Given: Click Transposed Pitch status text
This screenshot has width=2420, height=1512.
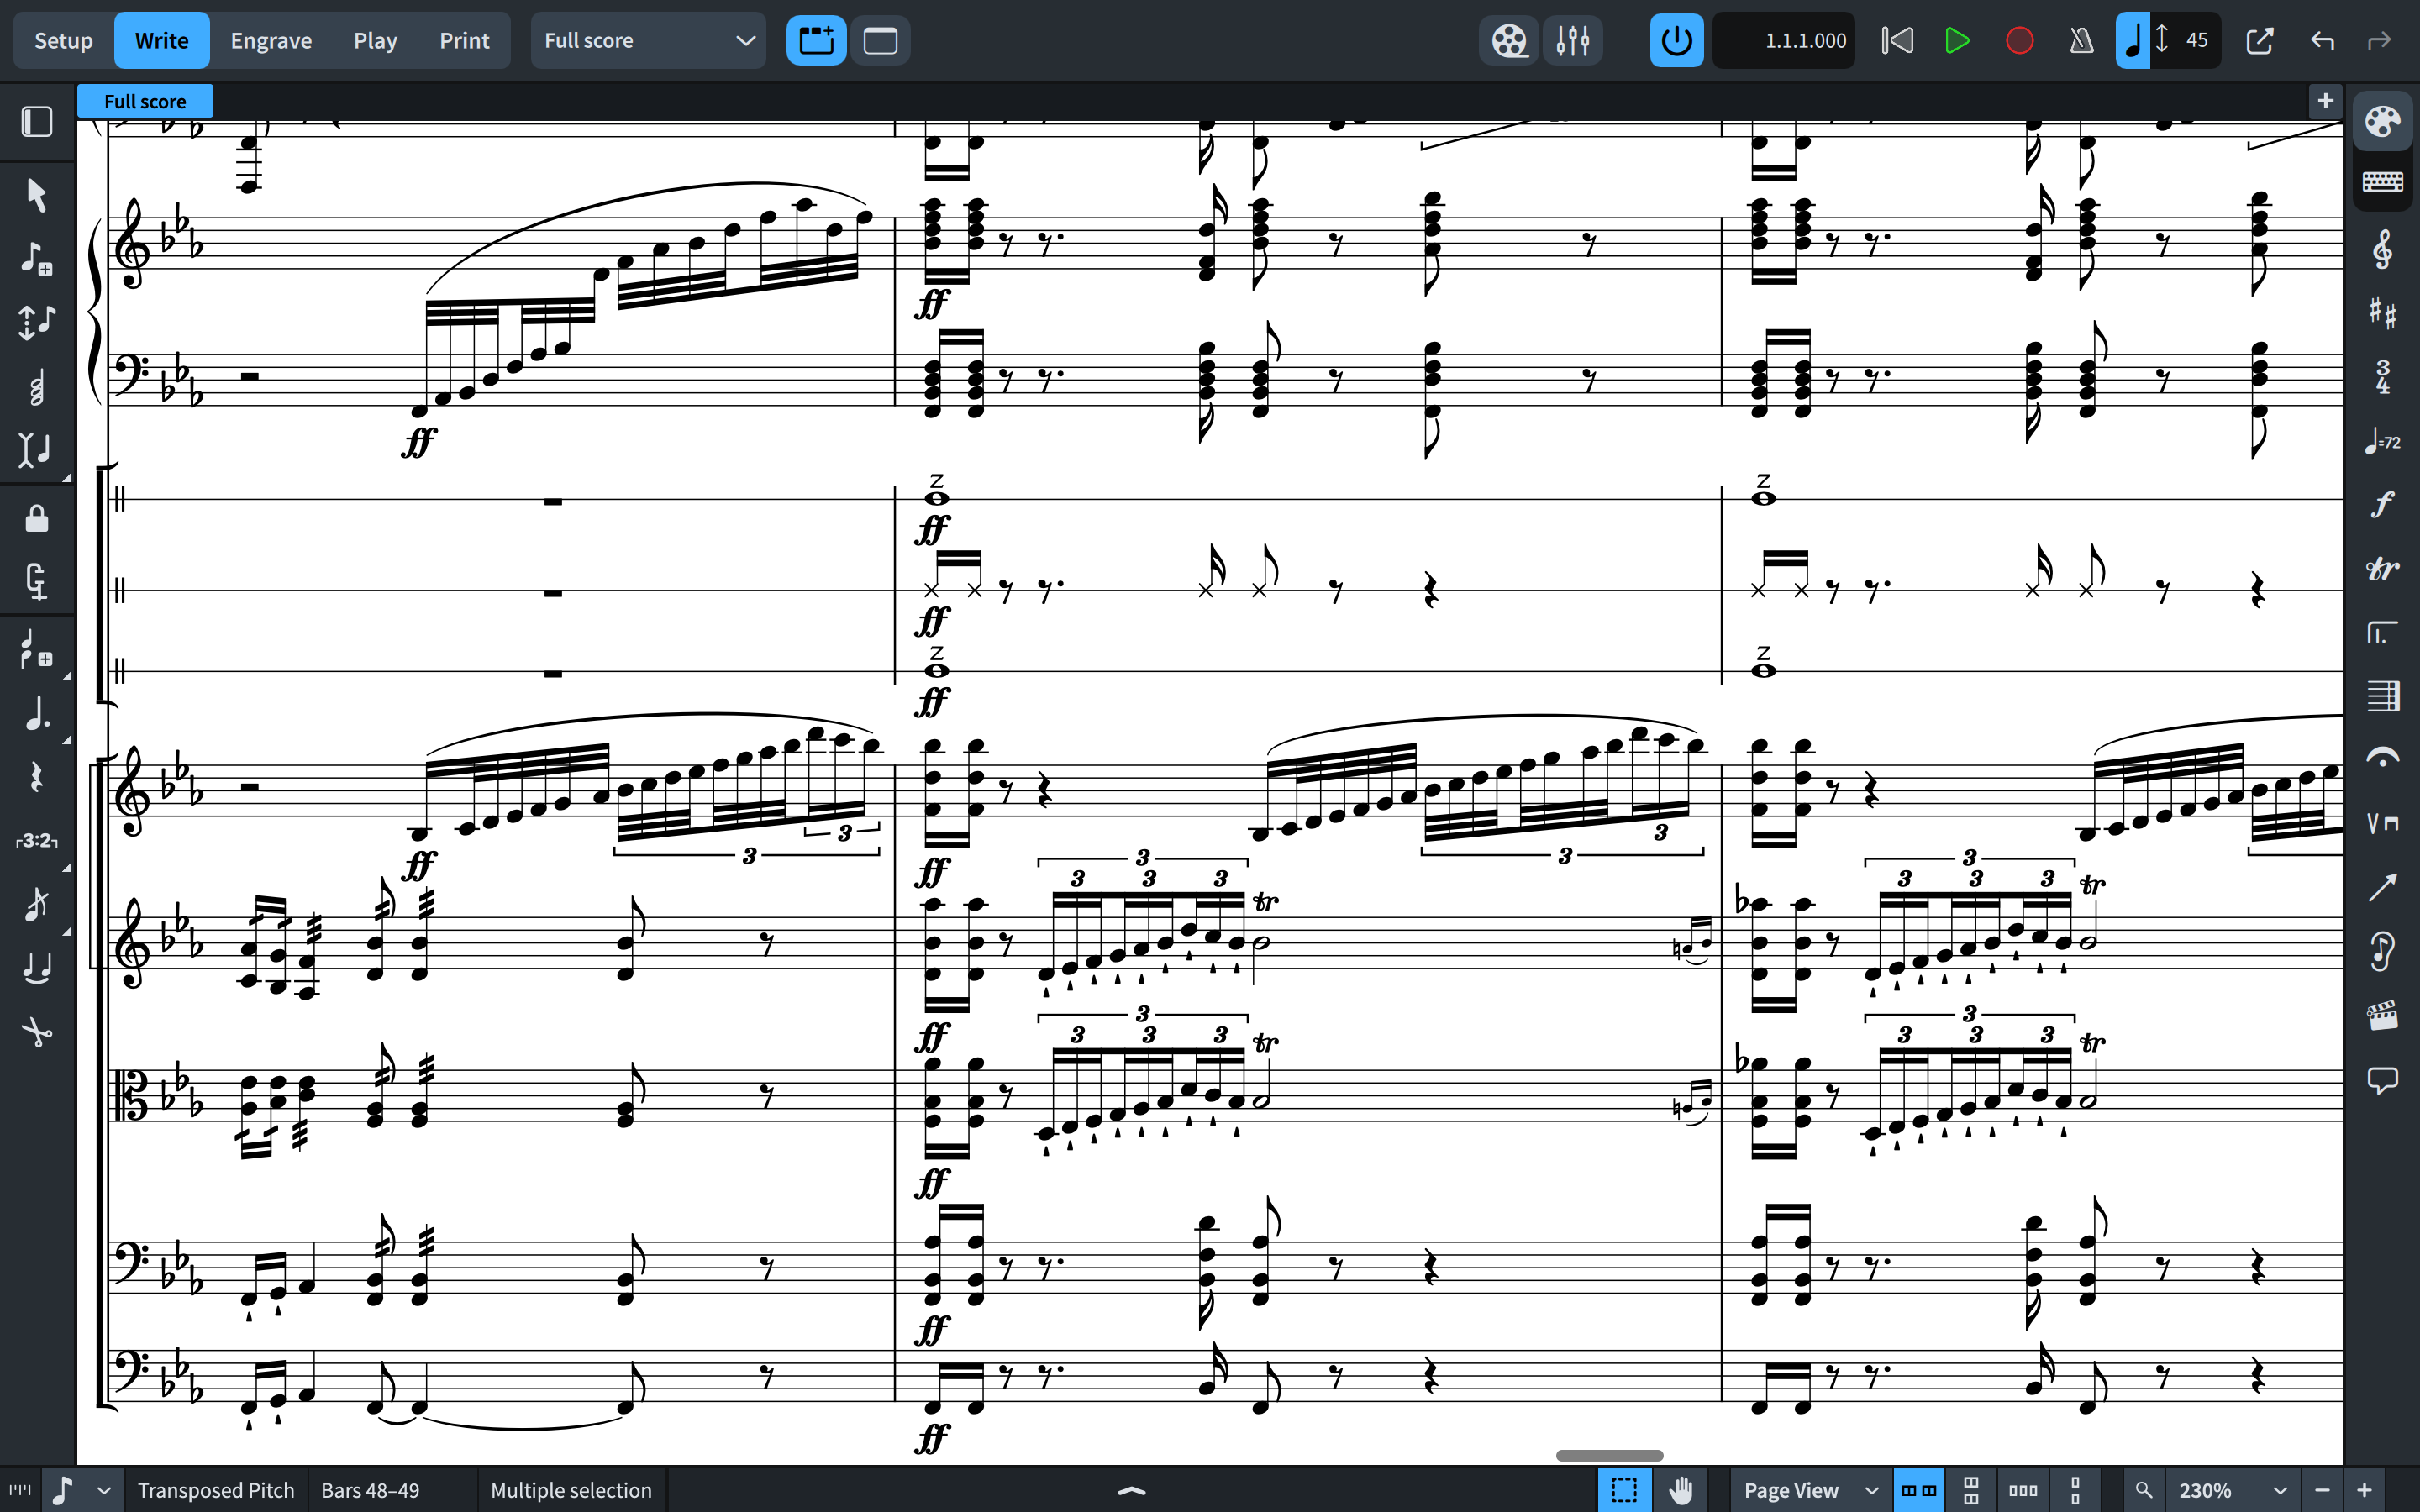Looking at the screenshot, I should (216, 1490).
